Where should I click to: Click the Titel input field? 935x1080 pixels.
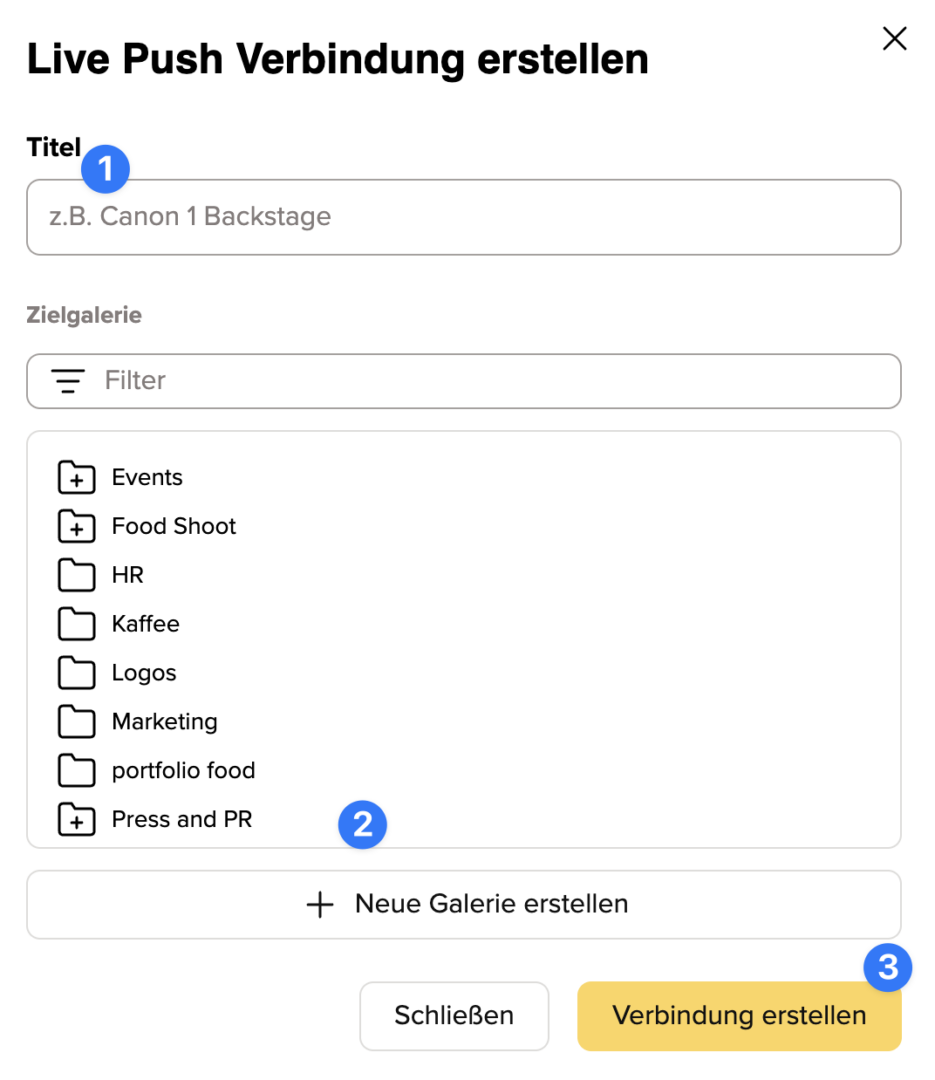tap(463, 217)
